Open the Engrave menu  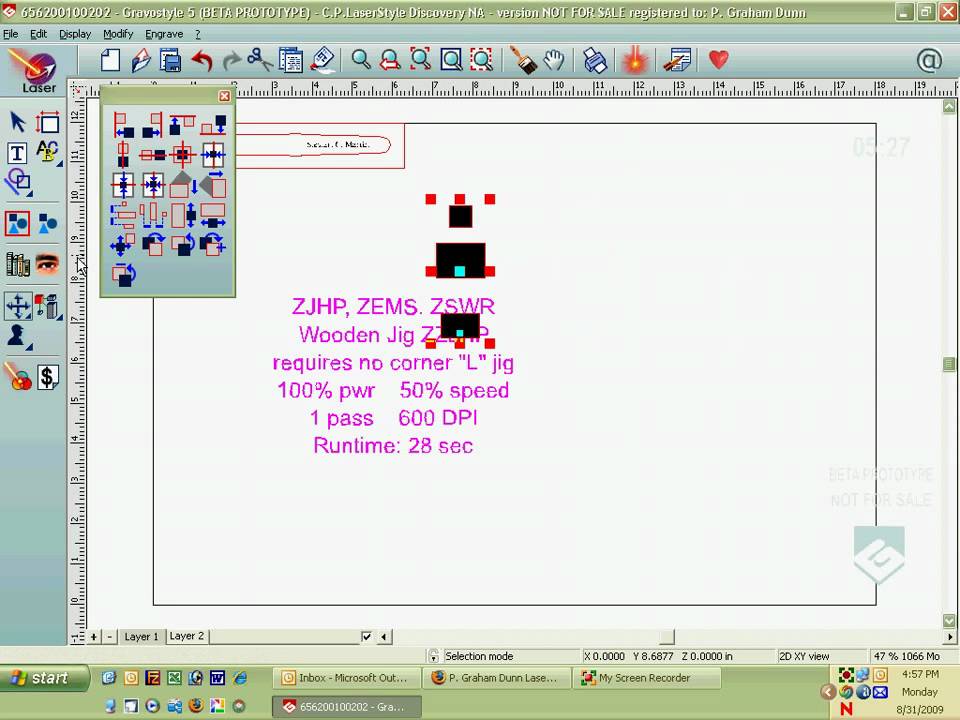[163, 34]
